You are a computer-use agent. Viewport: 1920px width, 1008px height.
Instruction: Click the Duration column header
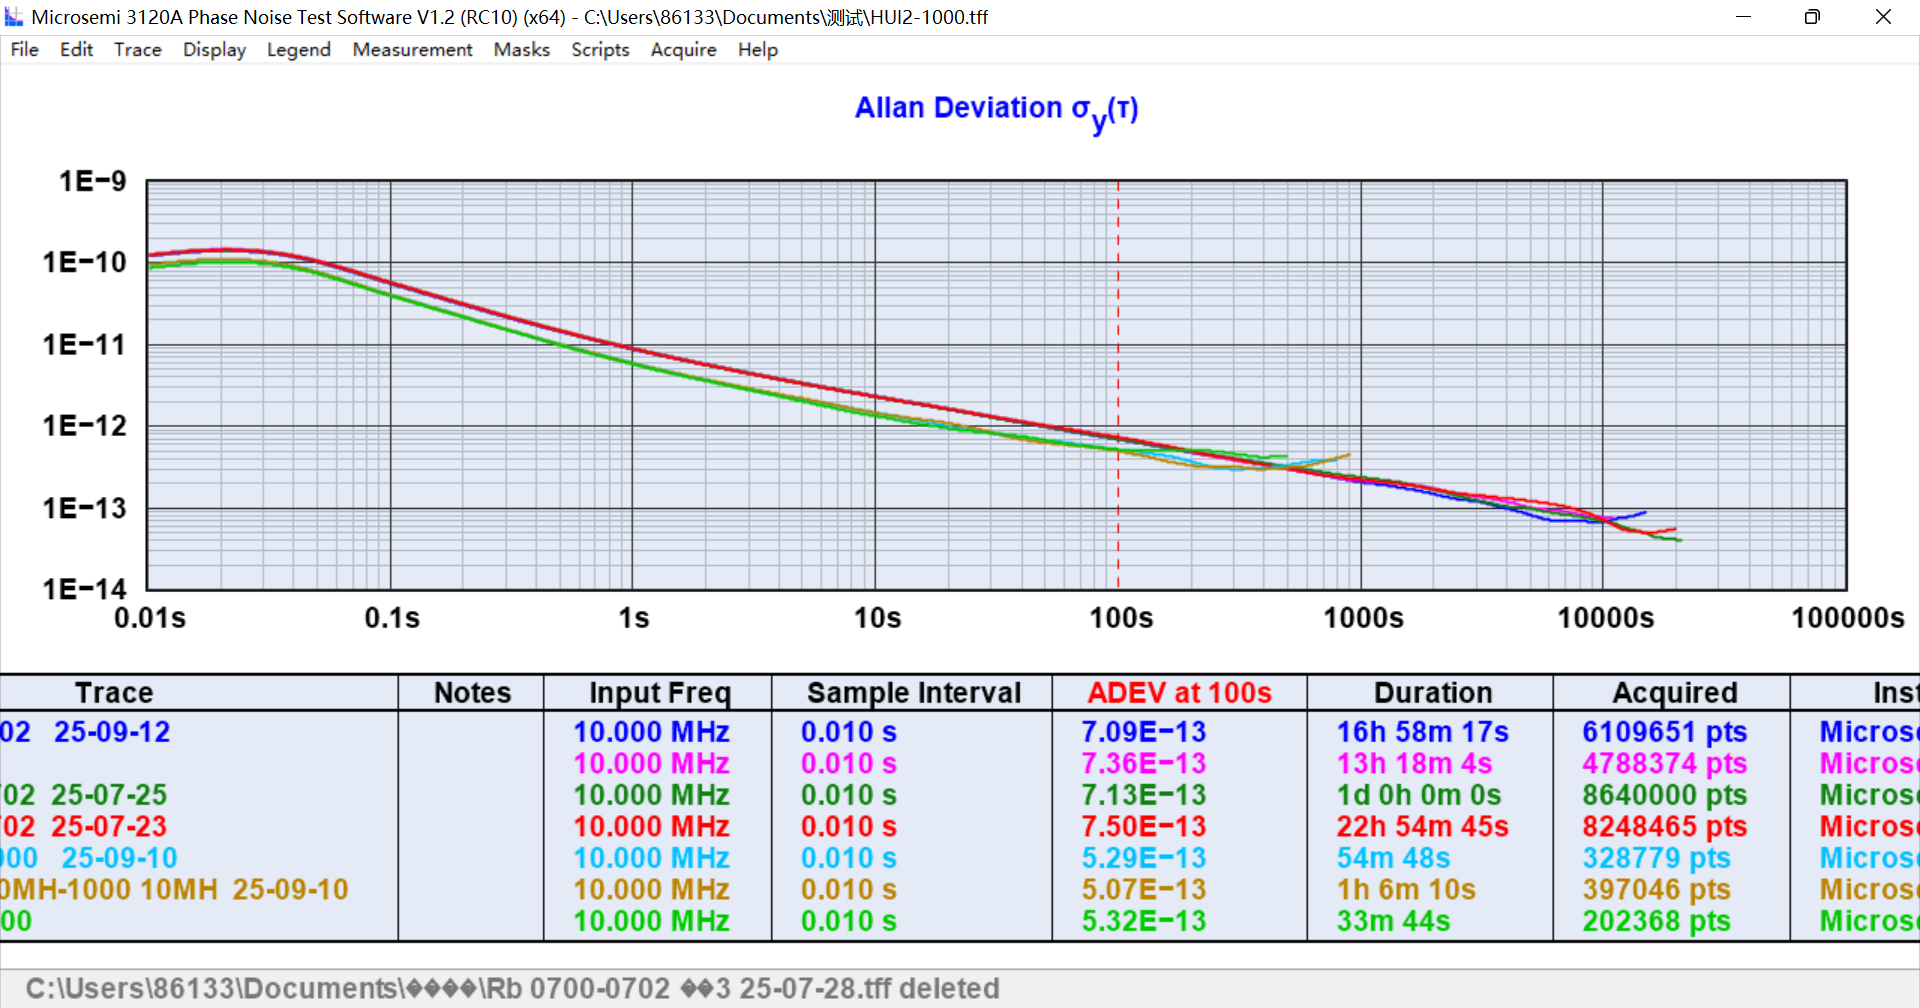tap(1432, 693)
